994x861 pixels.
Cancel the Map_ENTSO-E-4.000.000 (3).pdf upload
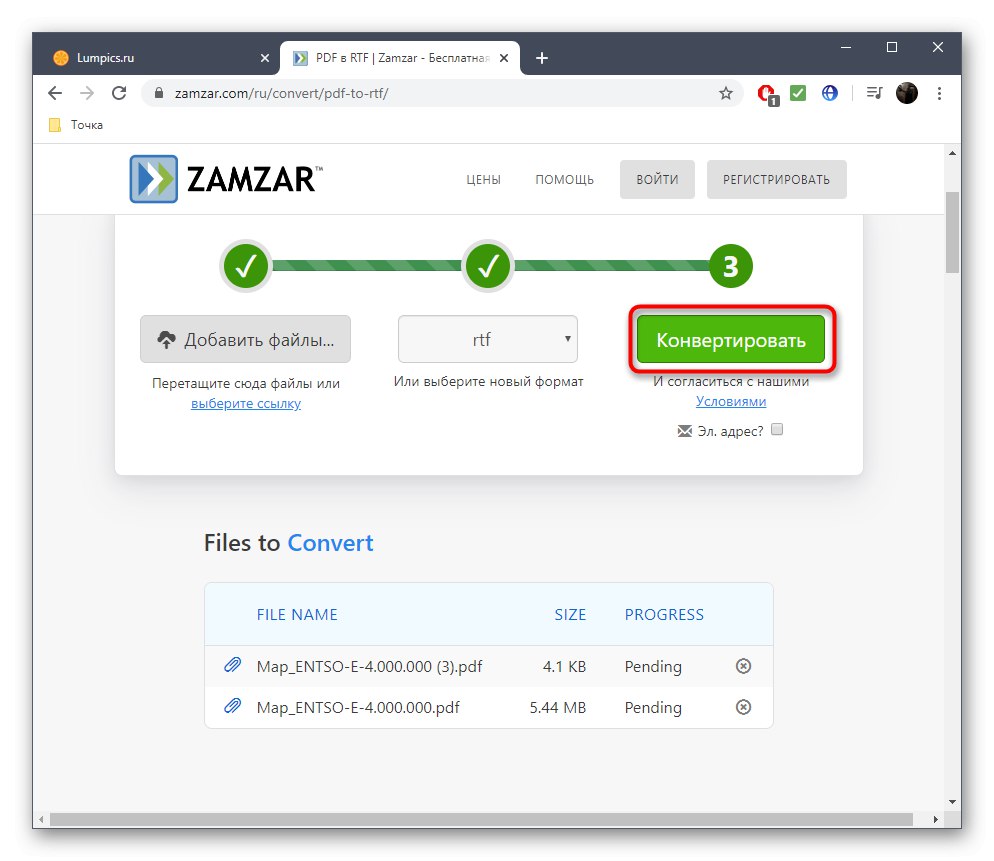pyautogui.click(x=743, y=666)
